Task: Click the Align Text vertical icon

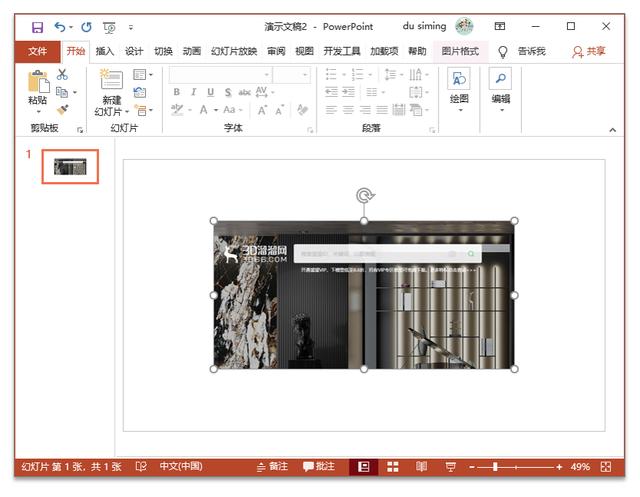Action: click(x=416, y=92)
